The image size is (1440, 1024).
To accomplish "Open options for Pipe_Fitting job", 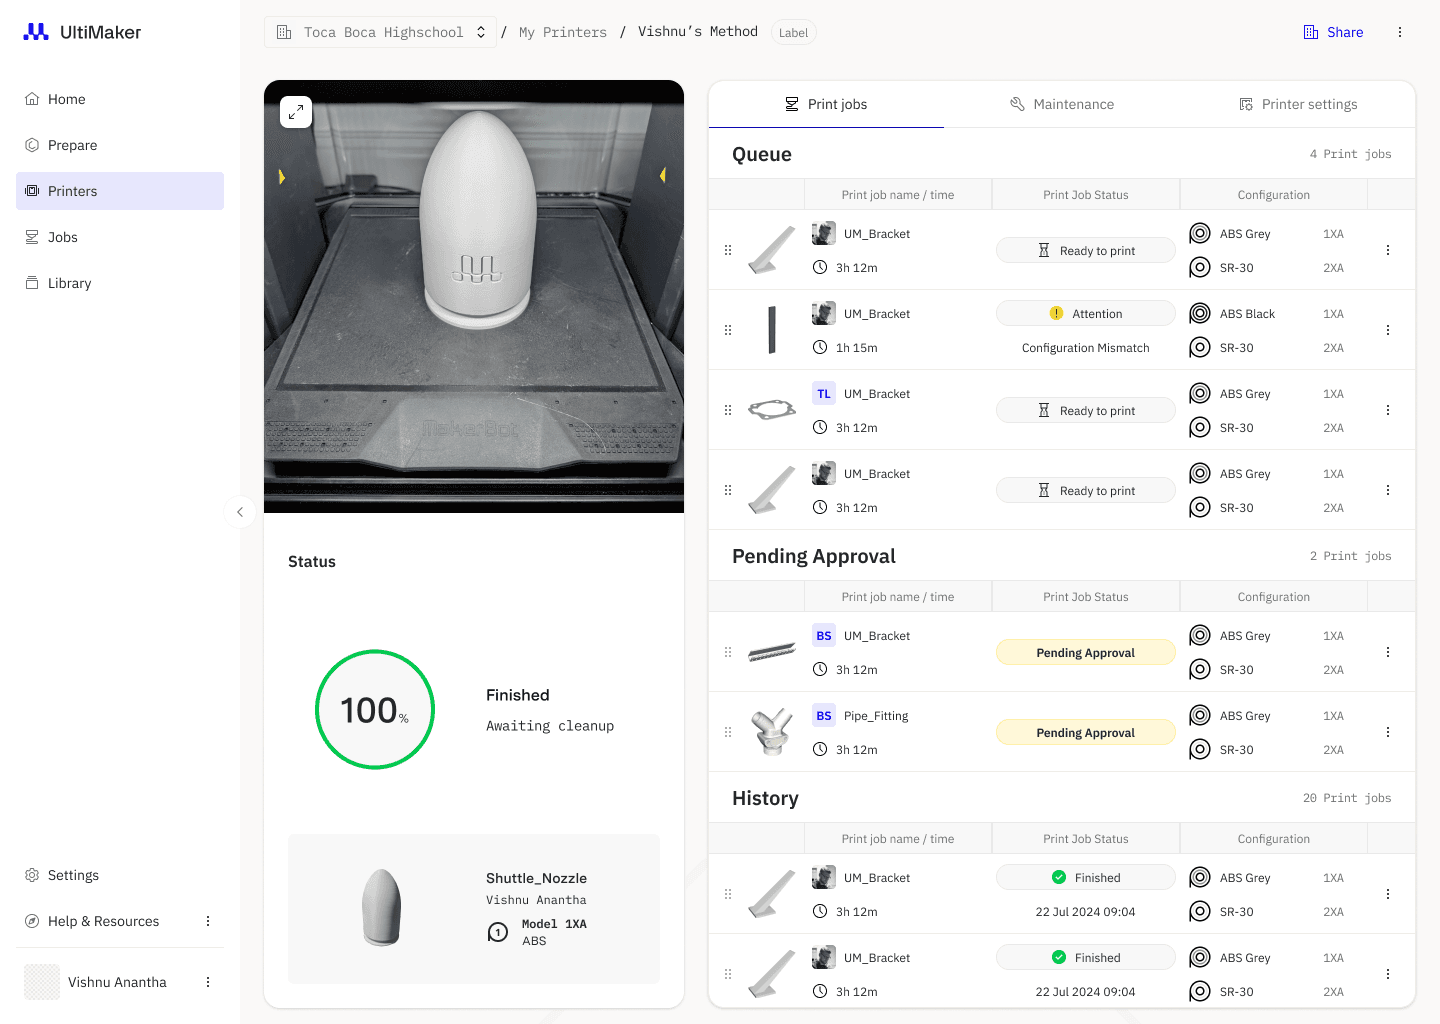I will pos(1388,732).
